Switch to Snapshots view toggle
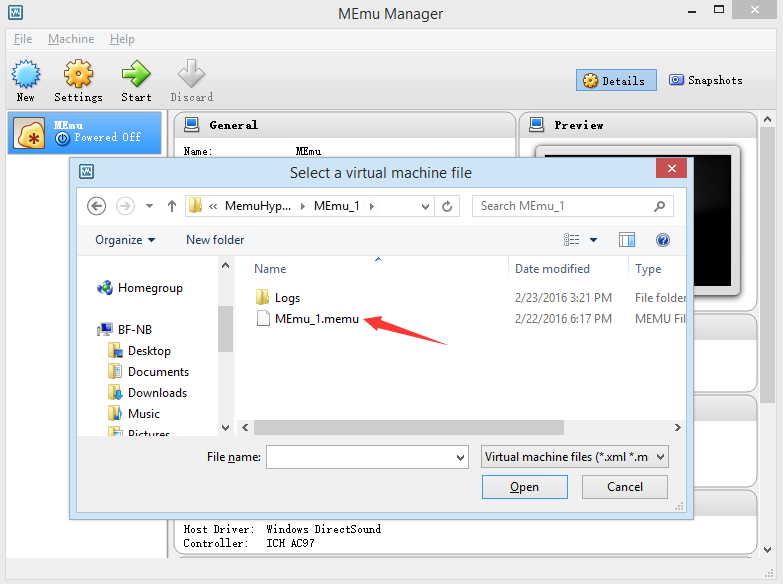The image size is (783, 584). point(706,81)
